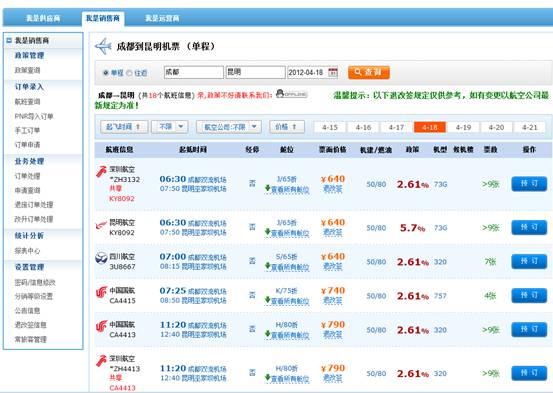
Task: Click Air China logo for flight CA4415
Action: [x=101, y=292]
